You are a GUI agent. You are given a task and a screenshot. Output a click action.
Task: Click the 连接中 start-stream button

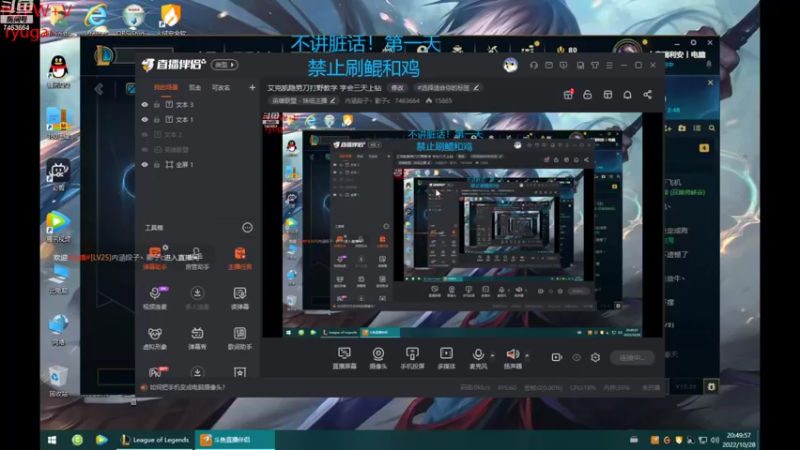pos(632,358)
